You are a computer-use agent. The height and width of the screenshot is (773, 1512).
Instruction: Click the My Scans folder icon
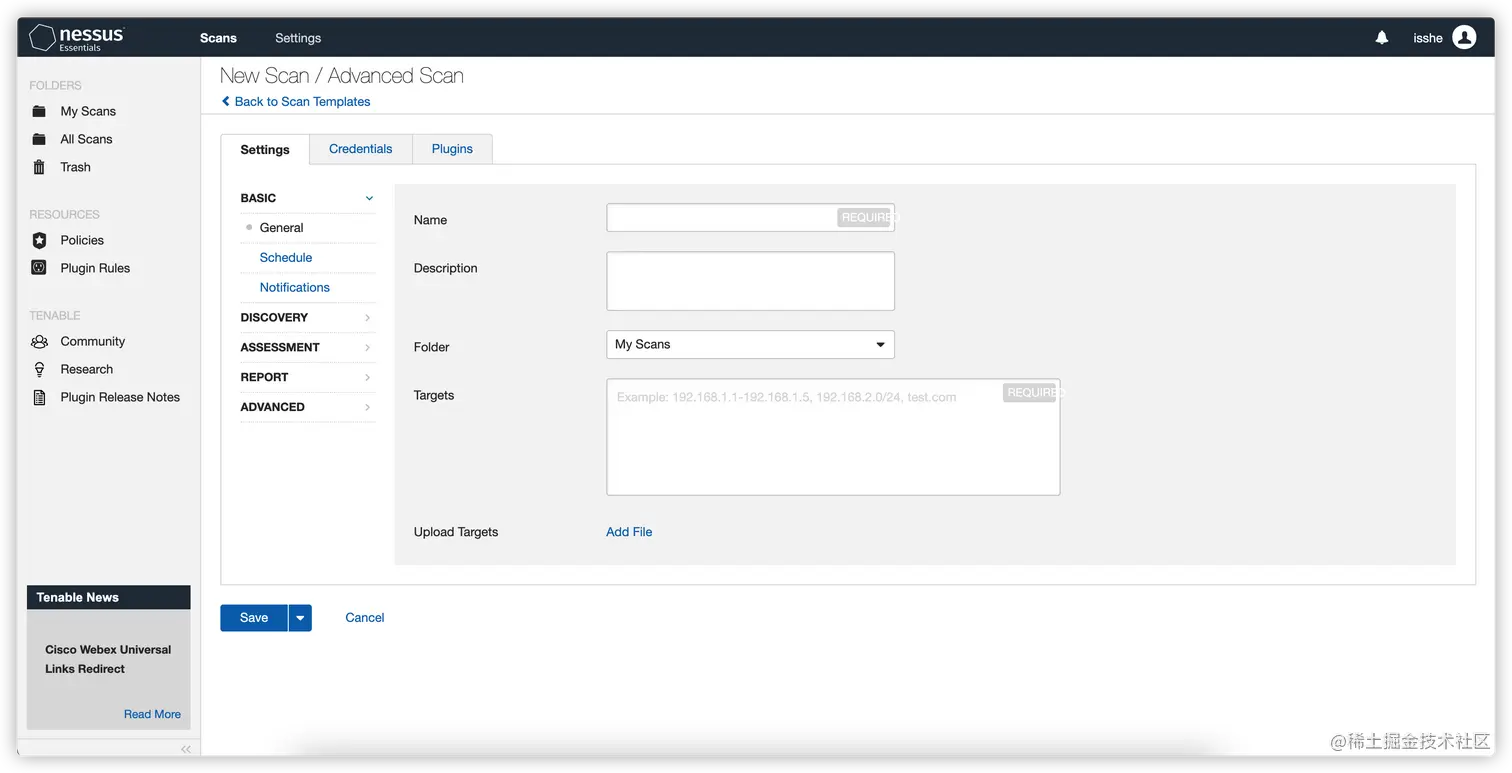[39, 111]
